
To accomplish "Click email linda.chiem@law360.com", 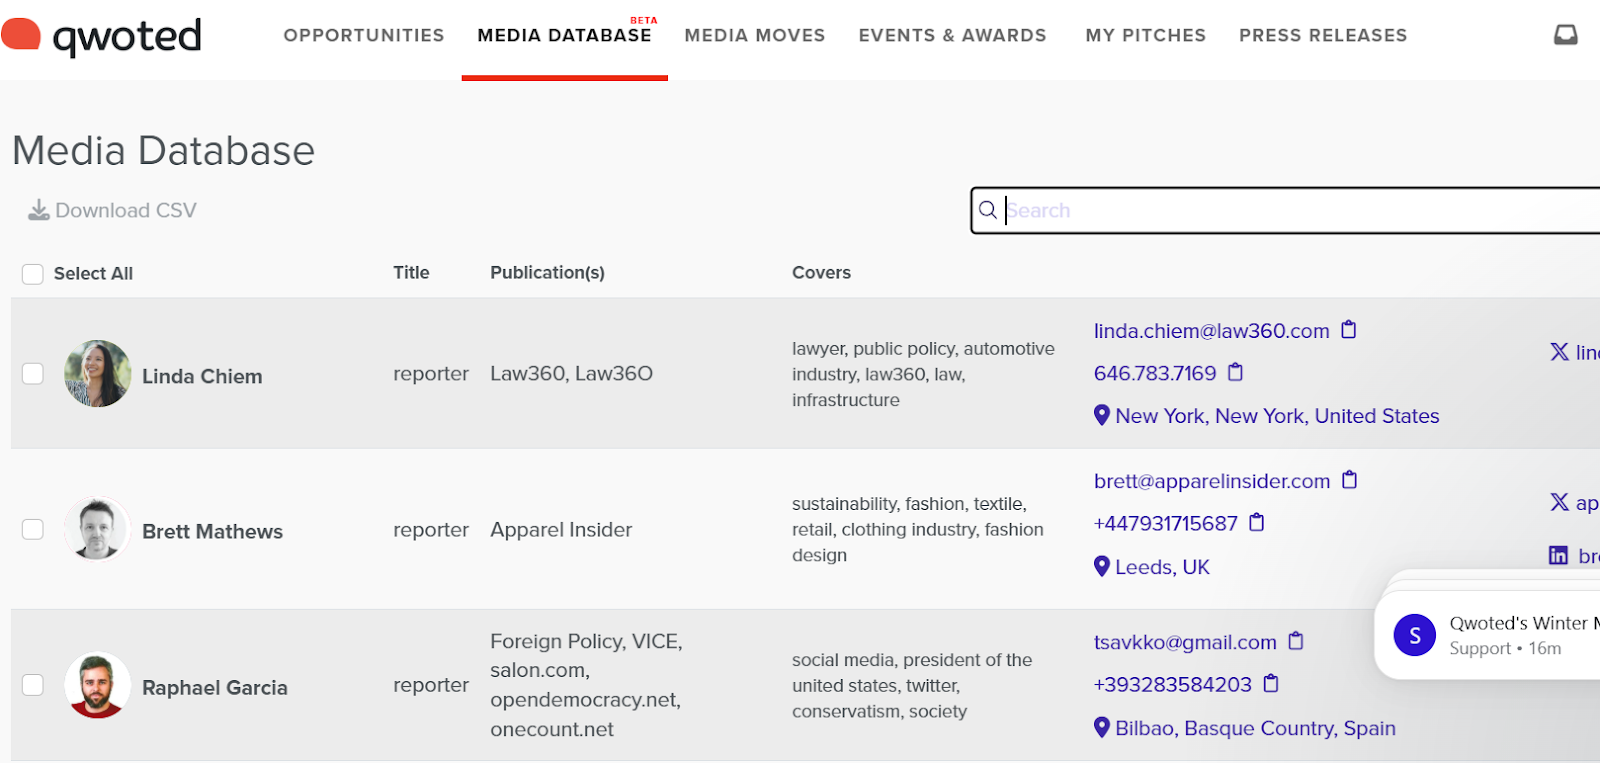I will click(x=1212, y=331).
